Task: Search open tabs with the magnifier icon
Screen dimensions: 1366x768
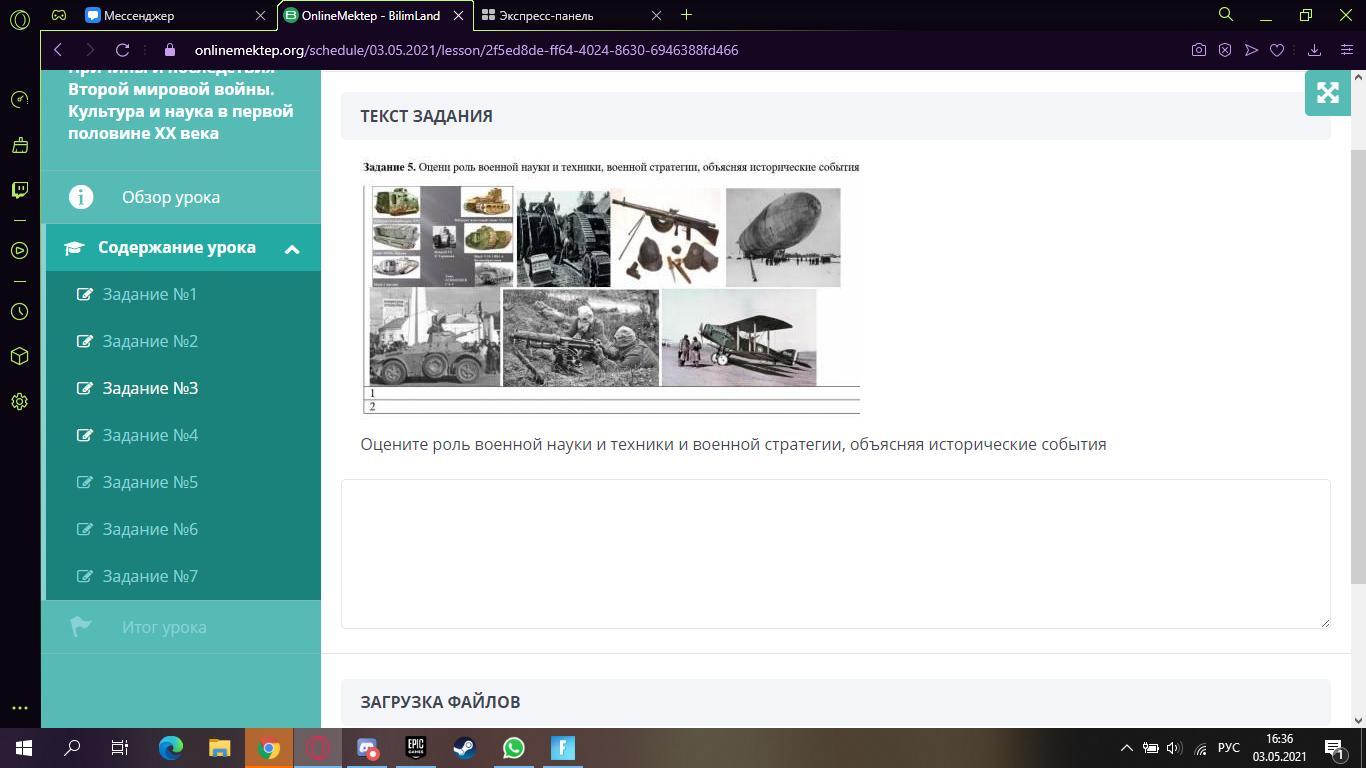Action: pos(1225,15)
